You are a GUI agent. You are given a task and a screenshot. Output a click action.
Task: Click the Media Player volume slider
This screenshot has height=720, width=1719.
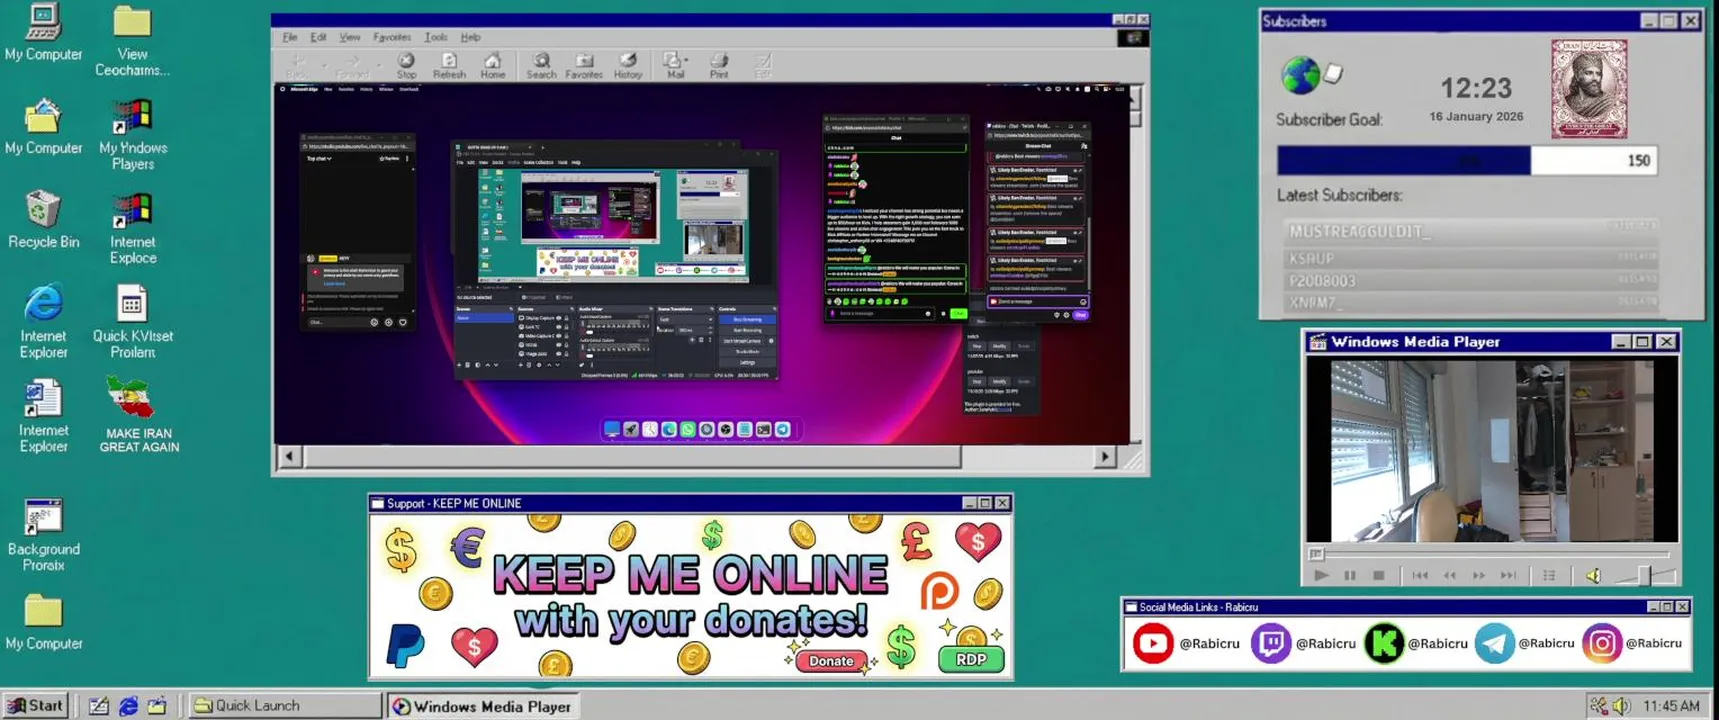coord(1643,575)
